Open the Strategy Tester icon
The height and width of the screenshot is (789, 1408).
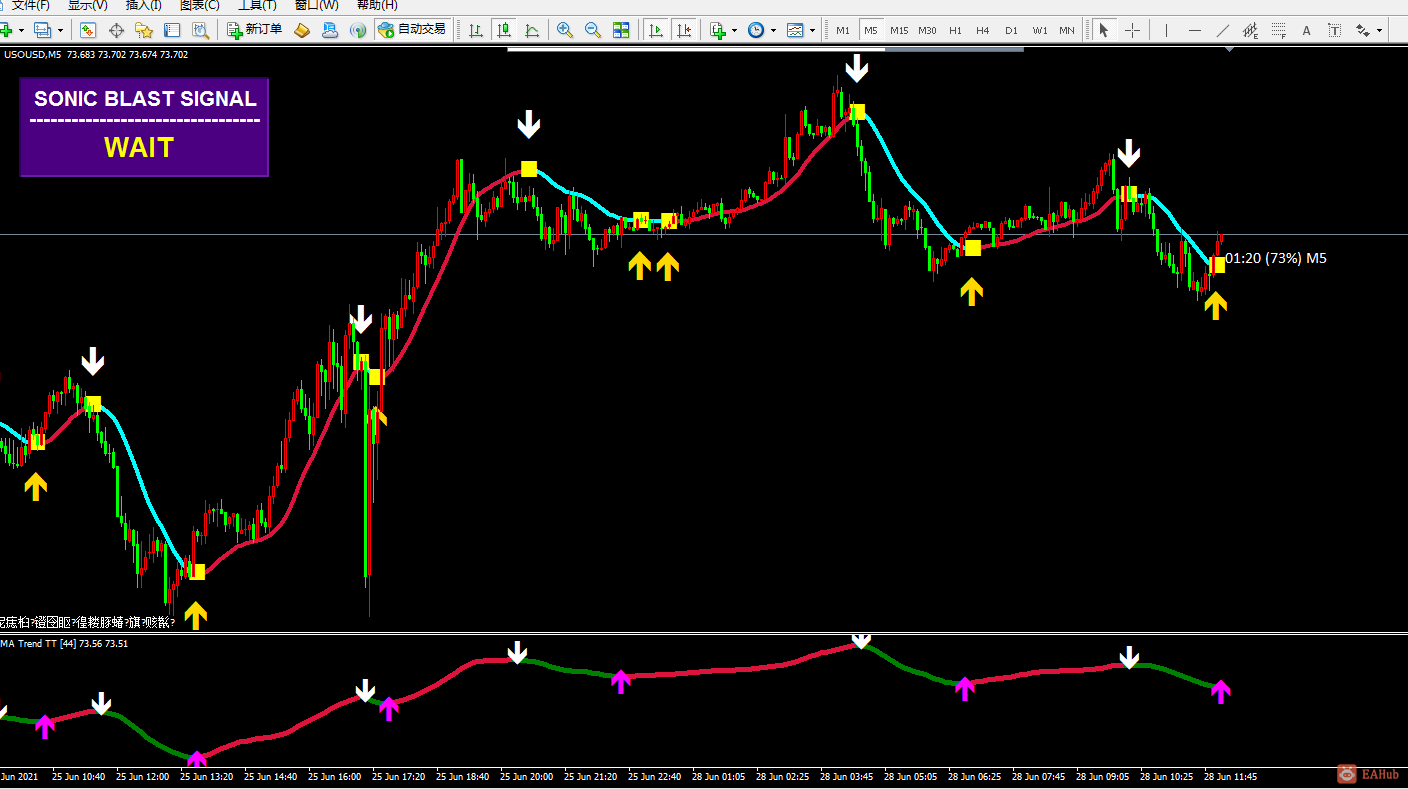(x=200, y=30)
